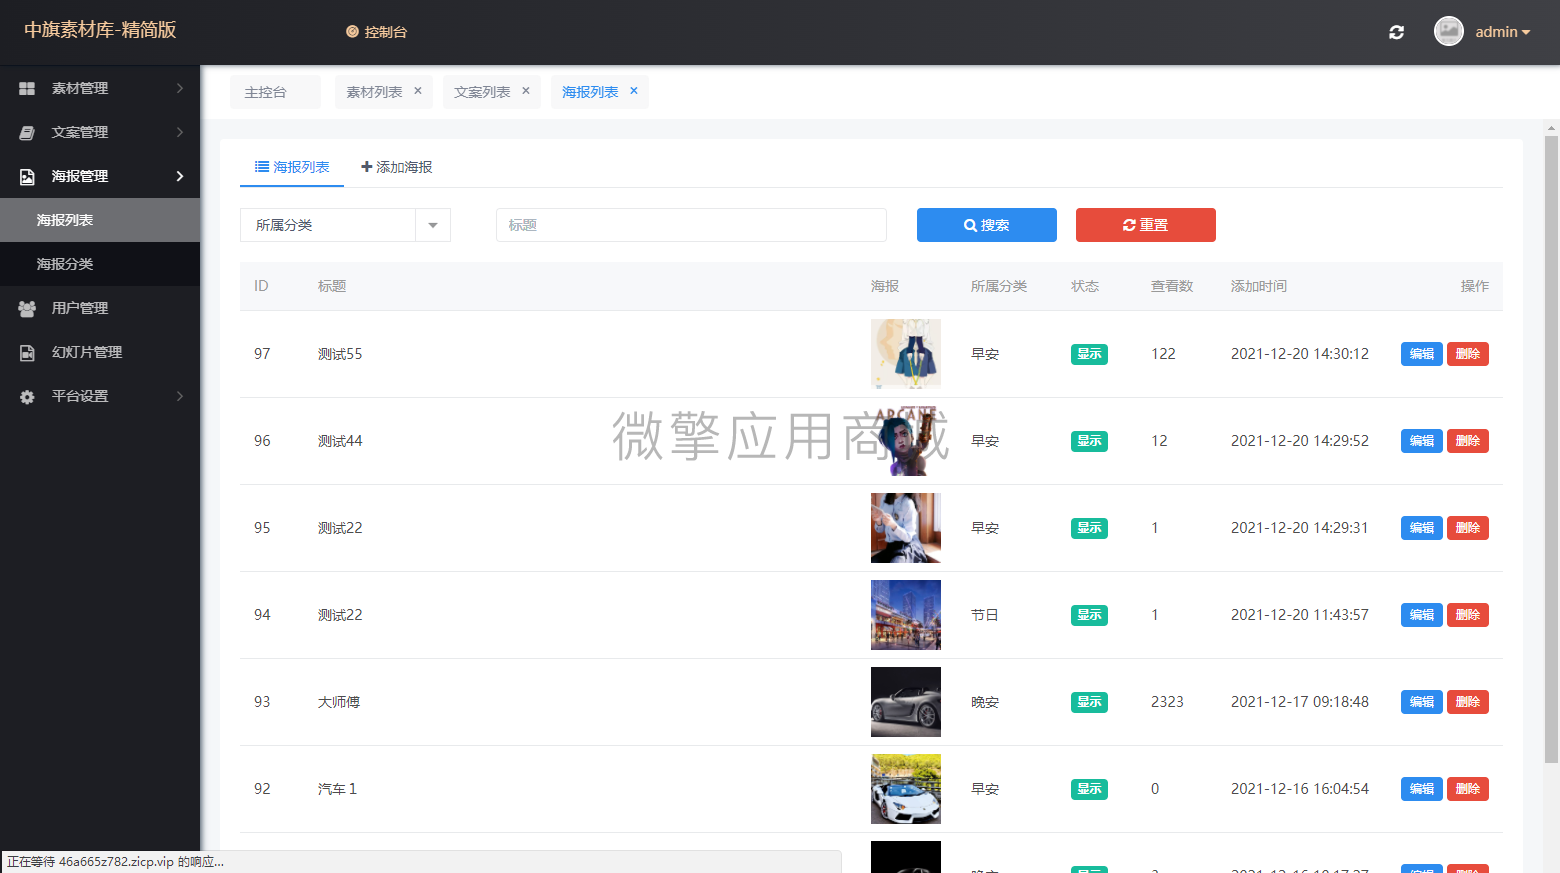This screenshot has height=873, width=1560.
Task: Click the 文案管理 book icon in sidebar
Action: 27,132
